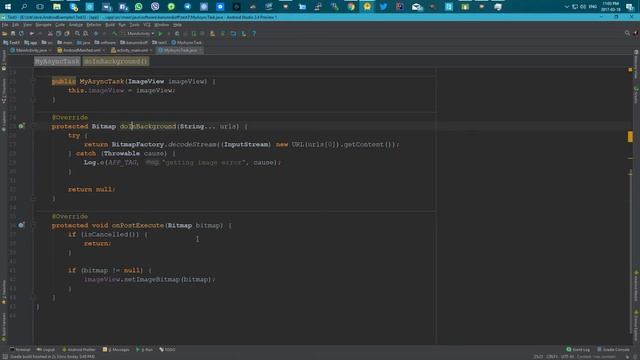Collapse the onPostExecute method fold marker

coord(34,225)
